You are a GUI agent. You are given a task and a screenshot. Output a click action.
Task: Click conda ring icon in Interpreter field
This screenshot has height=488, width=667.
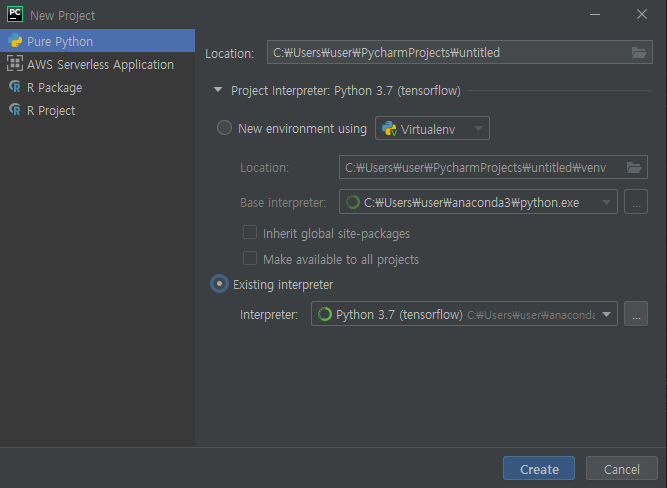click(x=325, y=314)
